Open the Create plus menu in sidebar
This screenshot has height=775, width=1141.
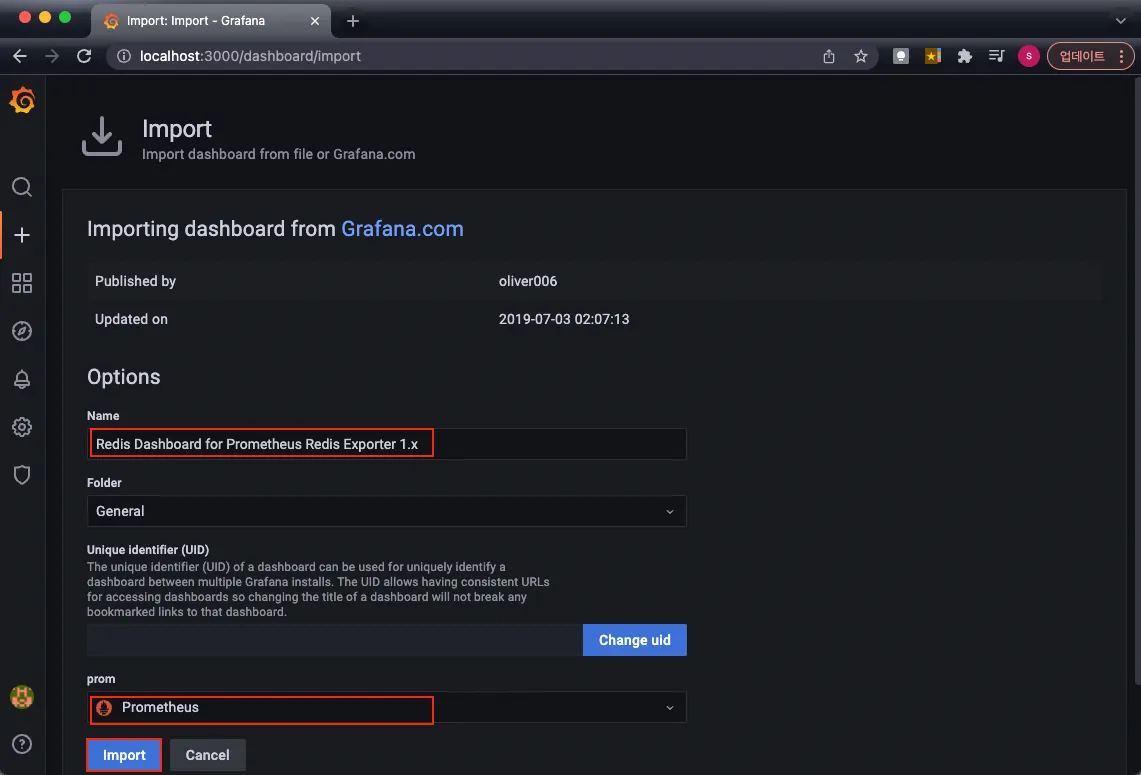[x=22, y=235]
